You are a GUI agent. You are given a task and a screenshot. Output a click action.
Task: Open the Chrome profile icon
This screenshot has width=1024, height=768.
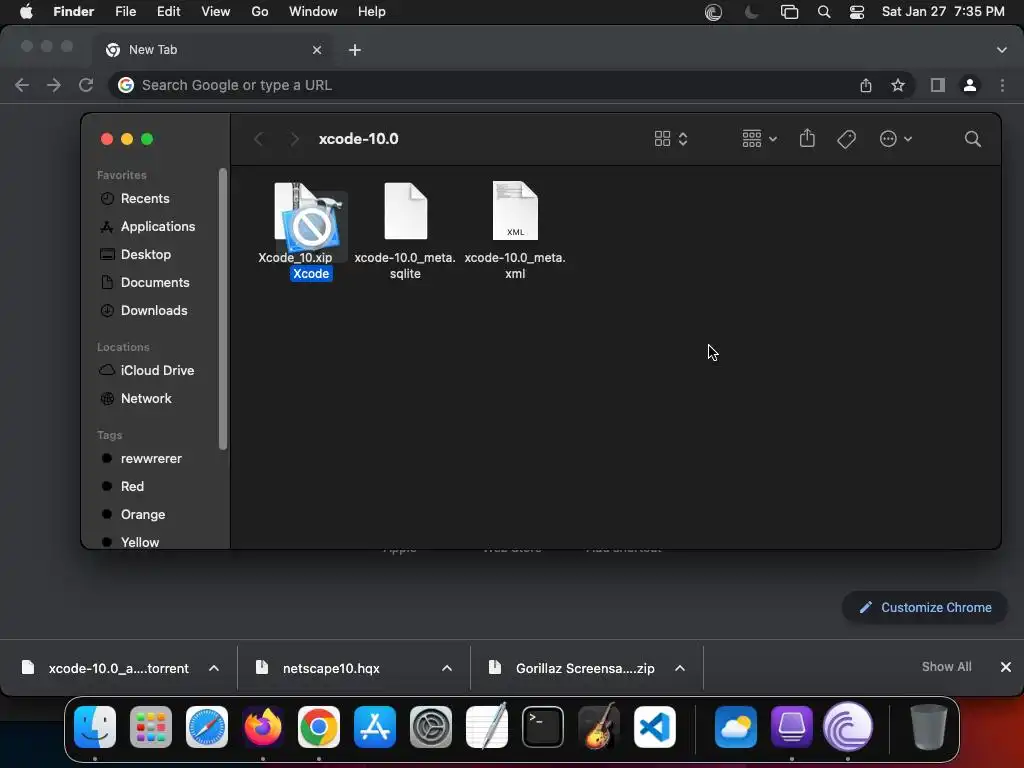coord(970,85)
